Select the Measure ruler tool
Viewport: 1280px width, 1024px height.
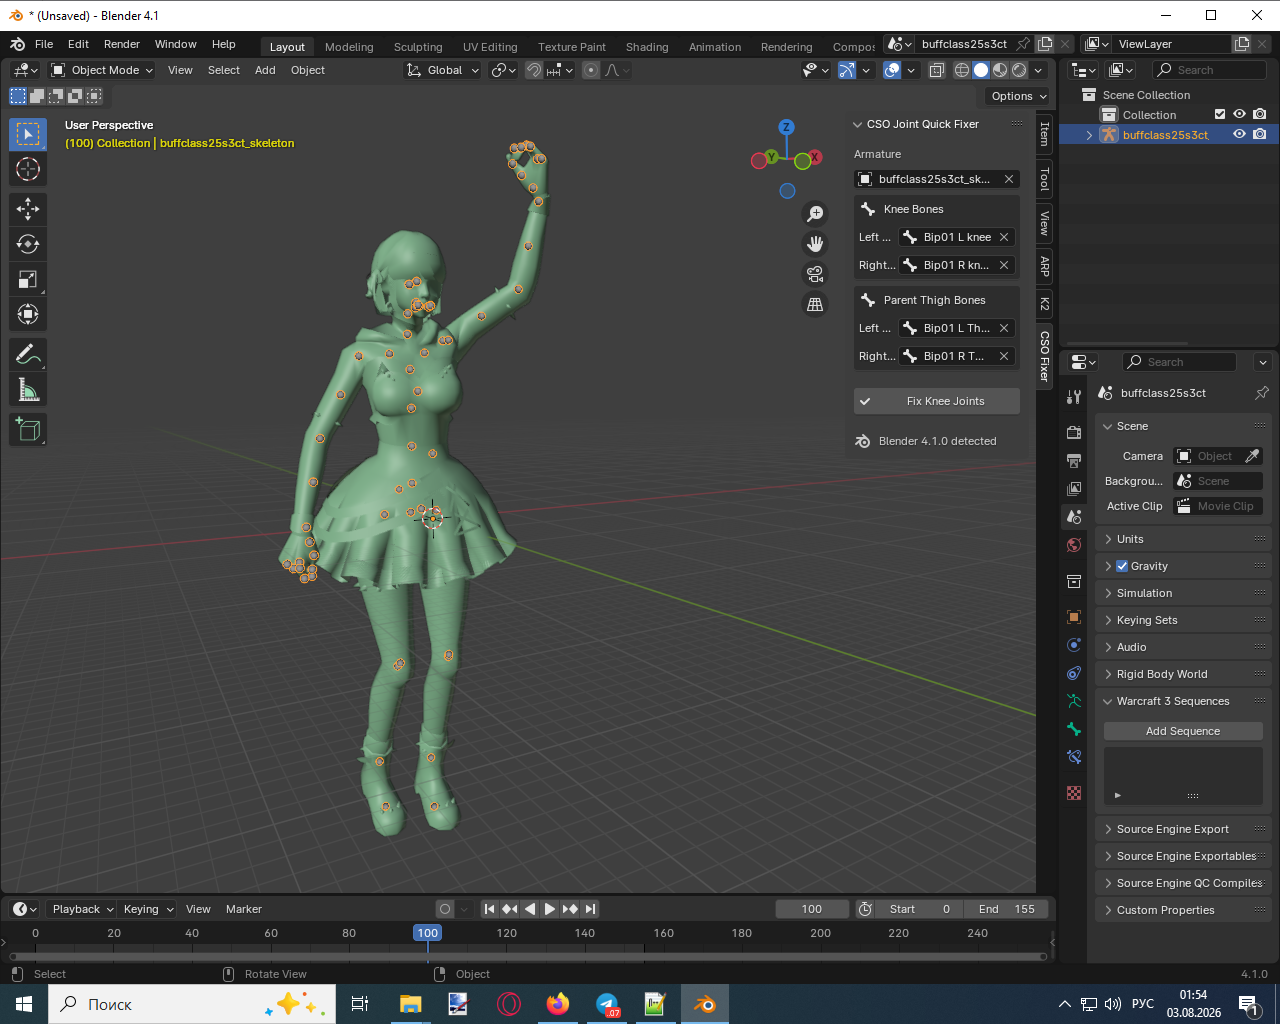coord(28,390)
